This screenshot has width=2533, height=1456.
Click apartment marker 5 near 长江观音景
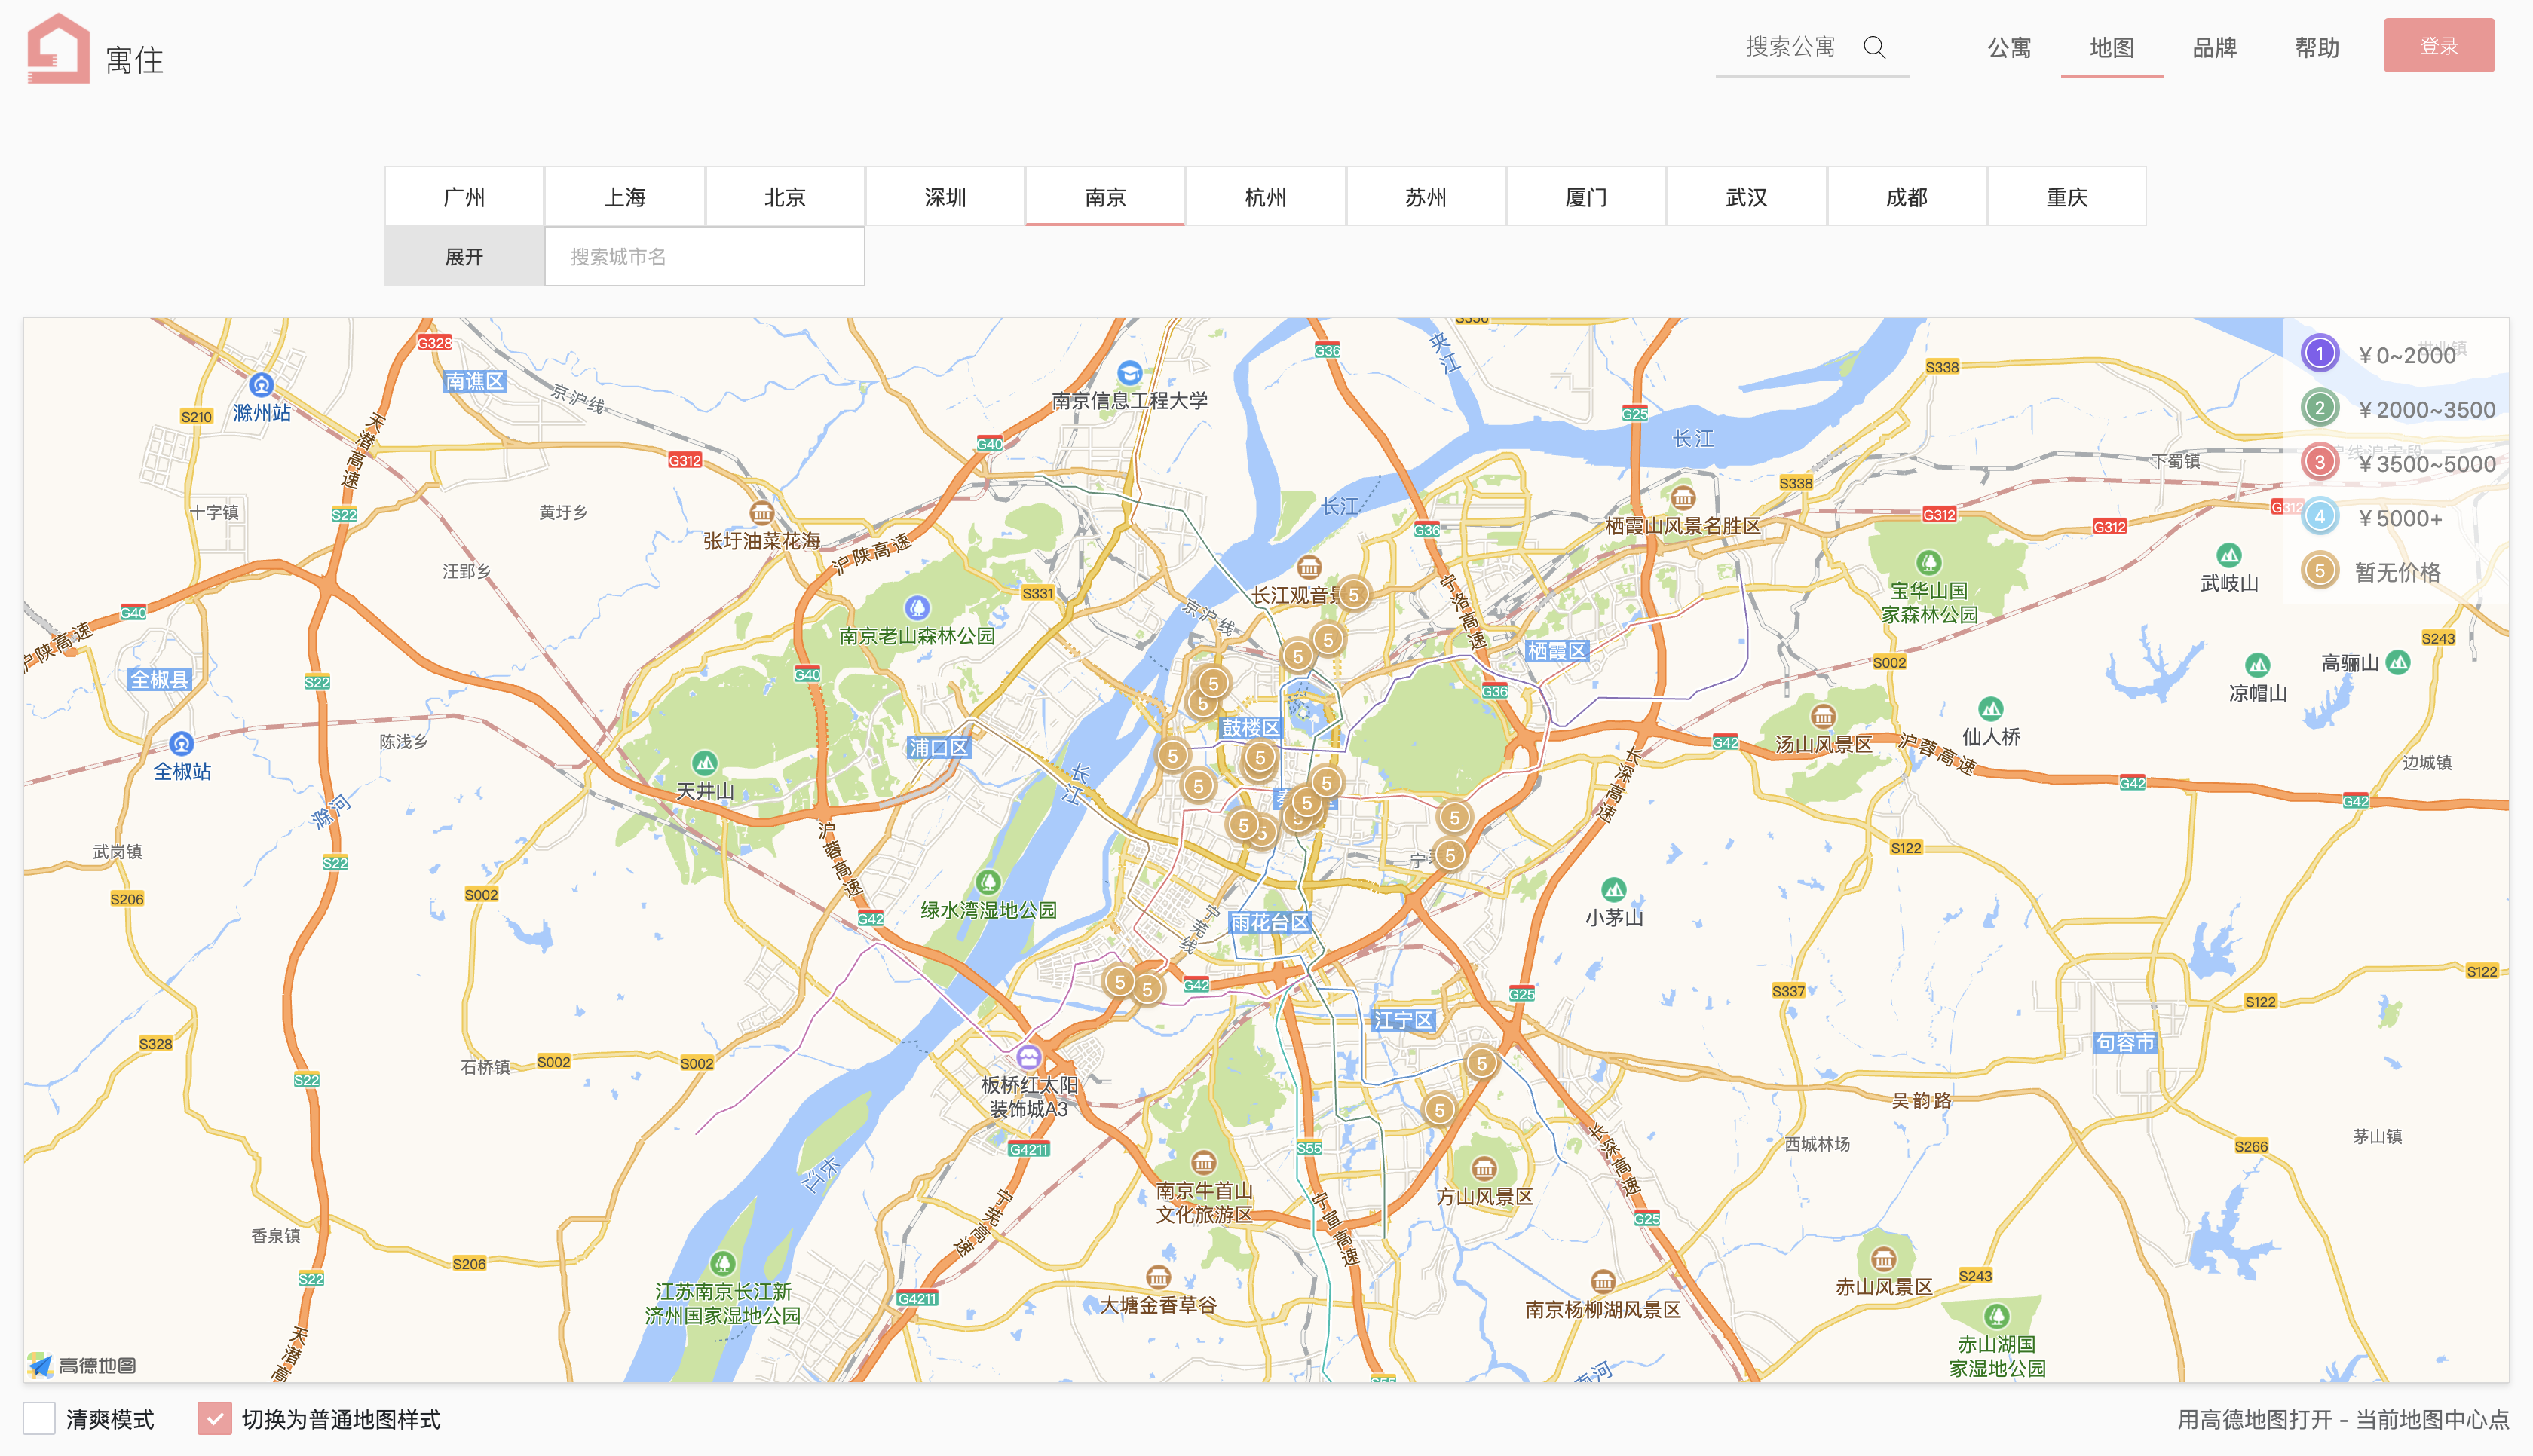pos(1353,595)
